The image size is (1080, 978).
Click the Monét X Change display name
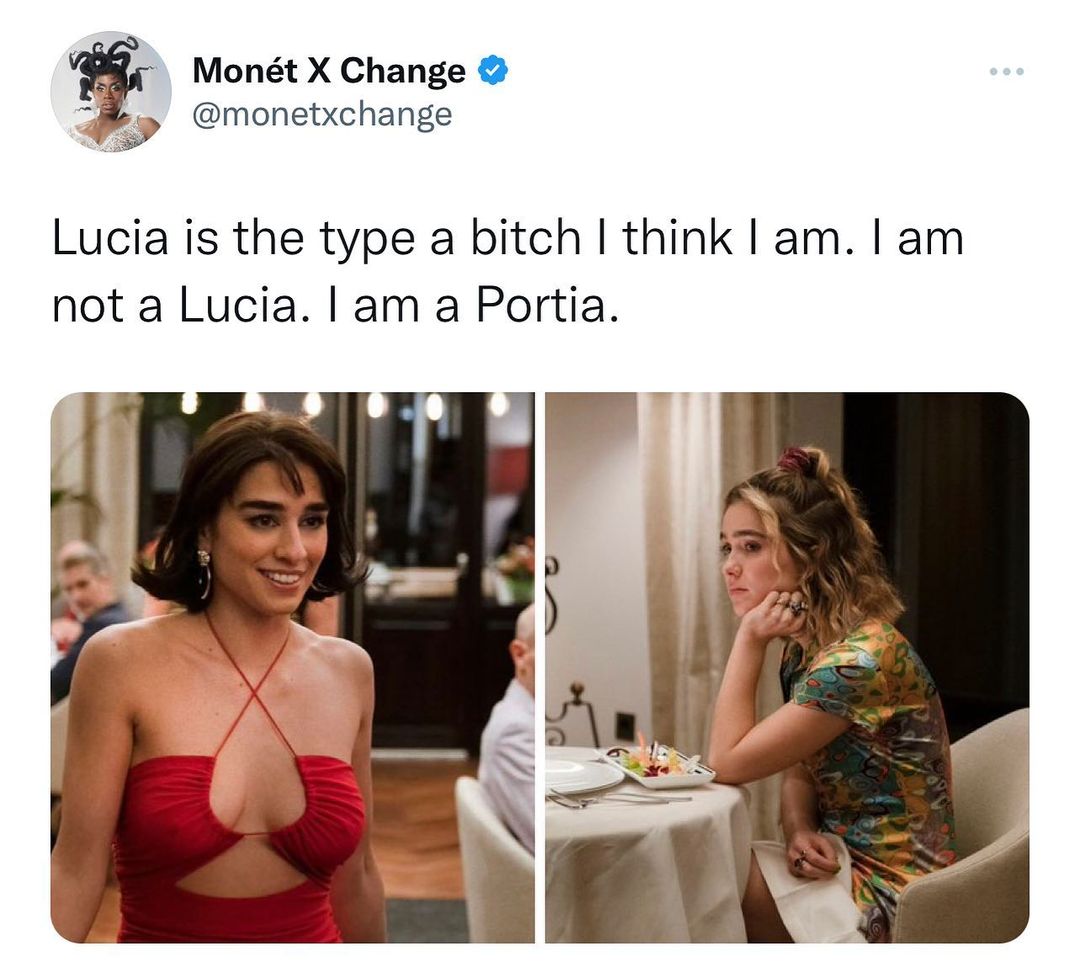[329, 70]
